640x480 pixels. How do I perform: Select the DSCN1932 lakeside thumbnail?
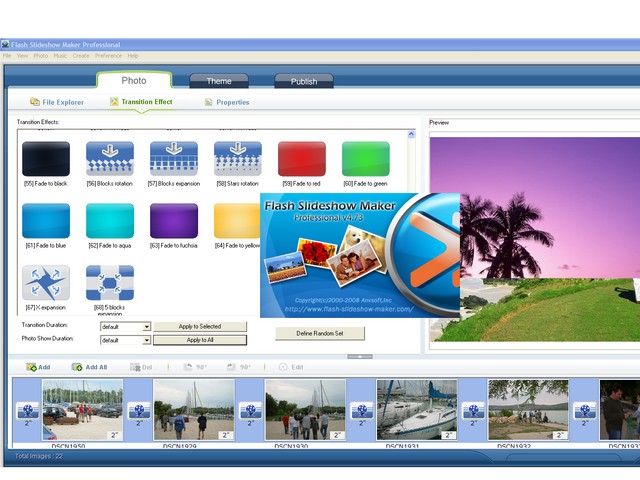click(528, 410)
